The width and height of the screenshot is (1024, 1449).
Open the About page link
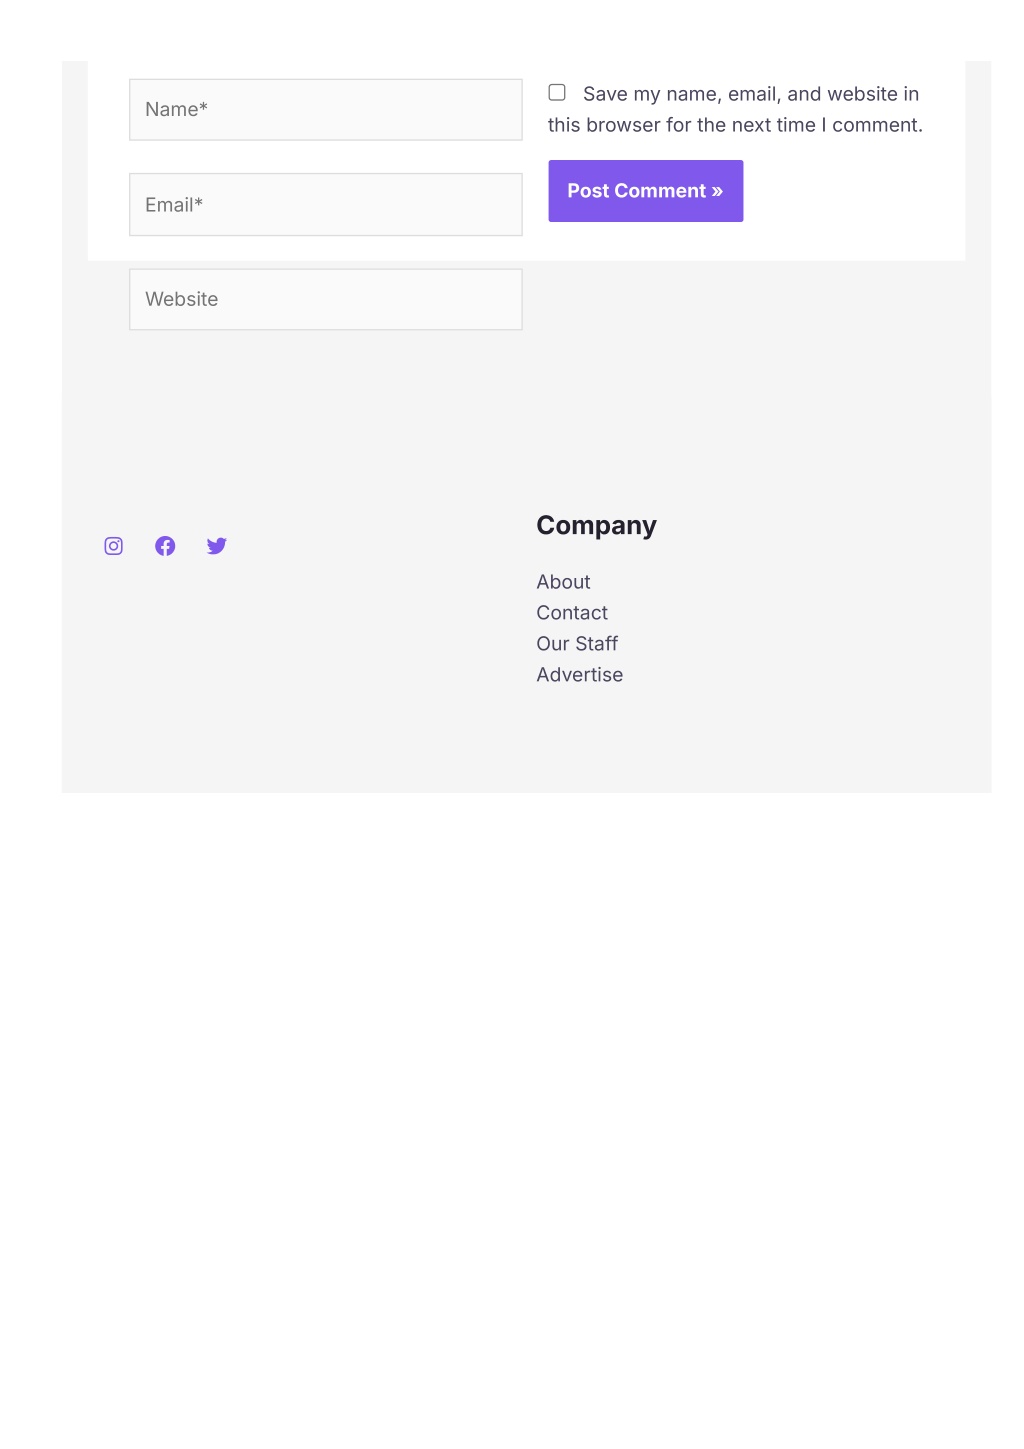coord(563,582)
